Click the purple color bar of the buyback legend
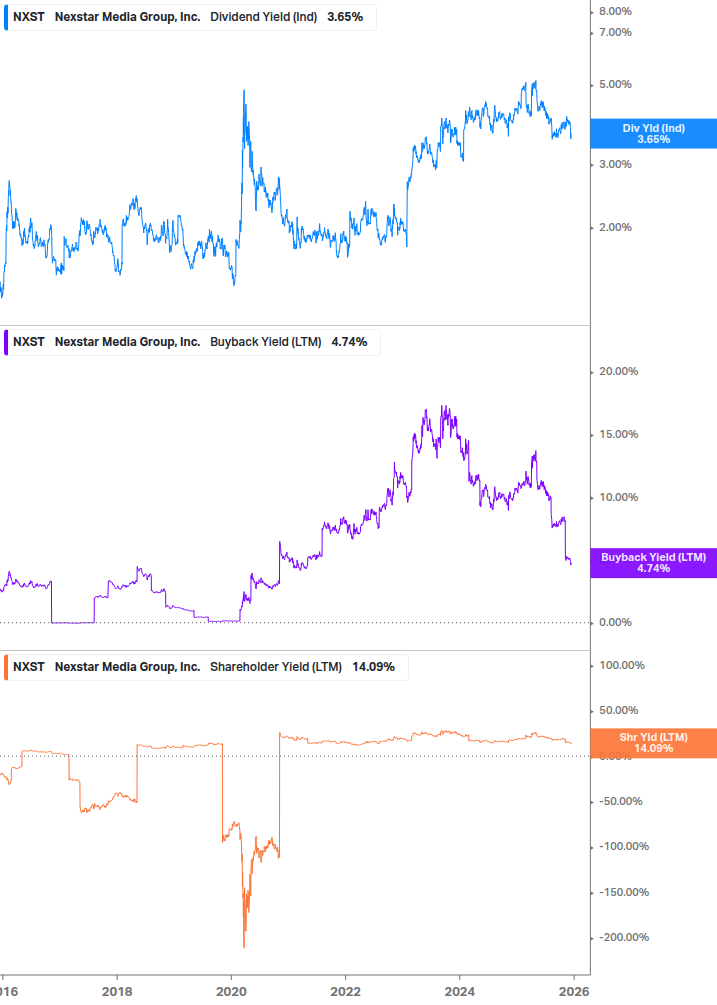The width and height of the screenshot is (717, 1005). (x=6, y=342)
